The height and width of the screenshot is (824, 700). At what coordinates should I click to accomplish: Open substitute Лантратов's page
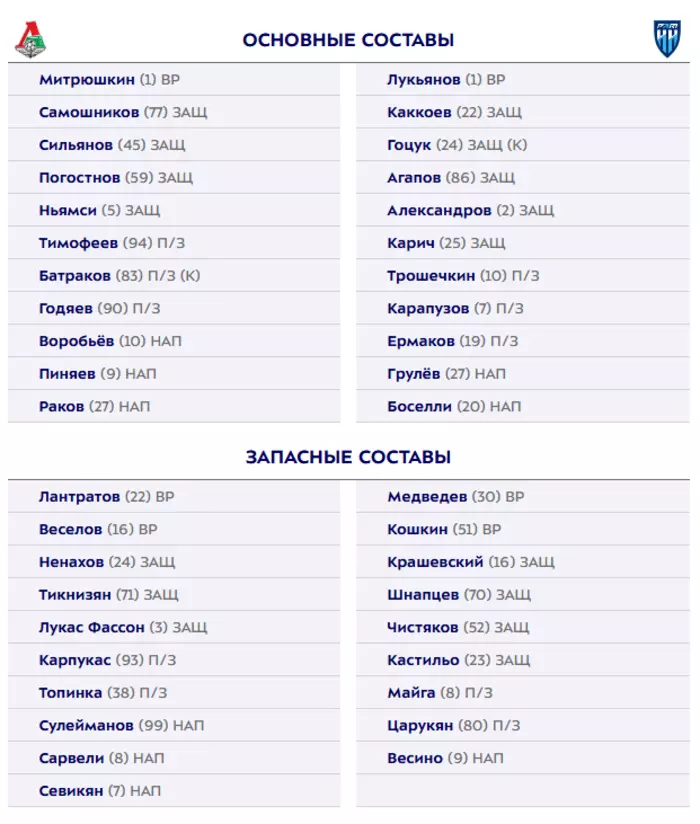pyautogui.click(x=80, y=497)
